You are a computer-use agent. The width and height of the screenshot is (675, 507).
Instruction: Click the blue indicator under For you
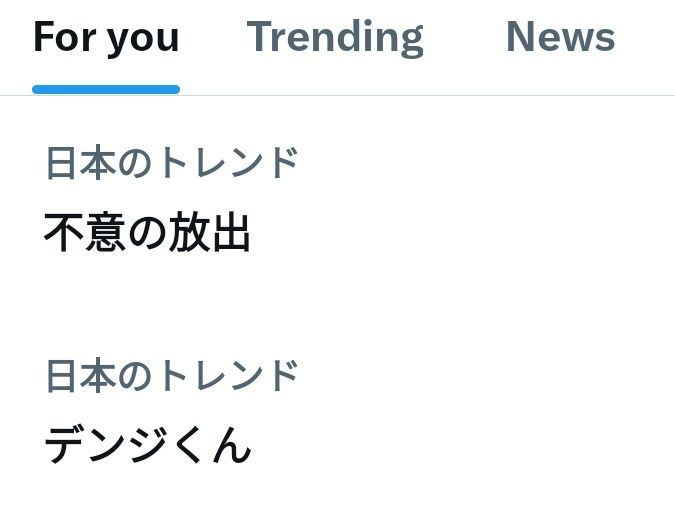106,89
